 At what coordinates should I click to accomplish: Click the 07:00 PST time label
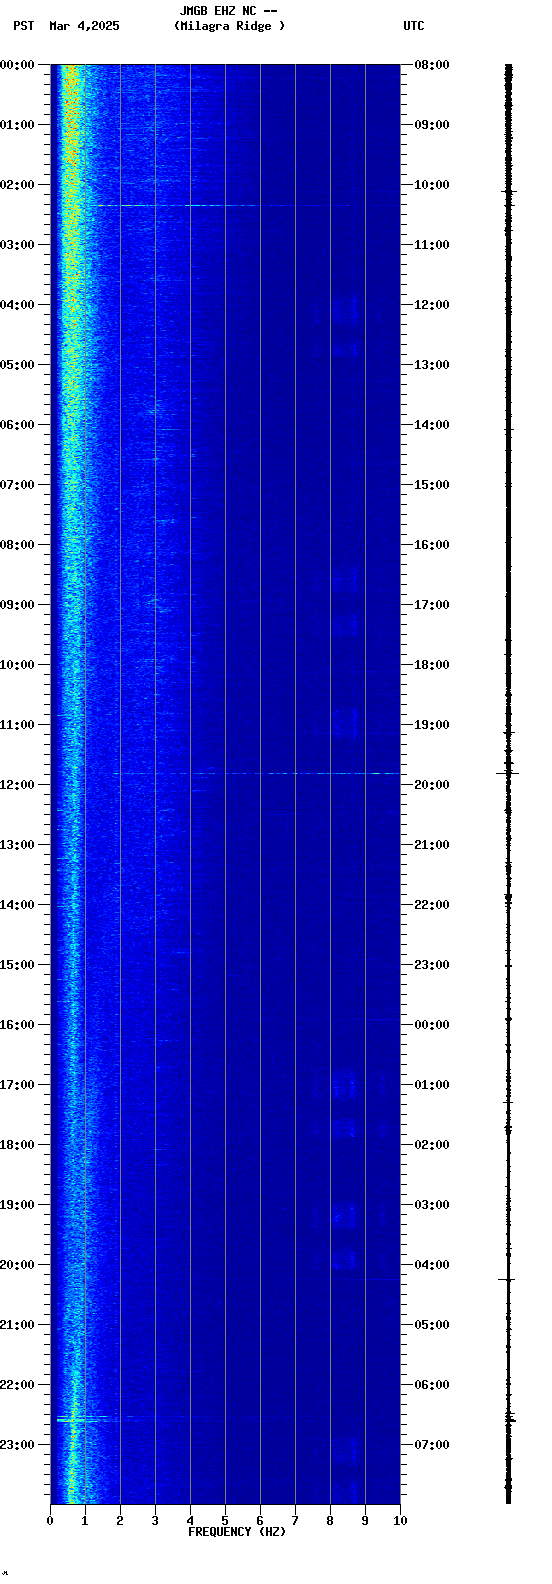[x=18, y=485]
